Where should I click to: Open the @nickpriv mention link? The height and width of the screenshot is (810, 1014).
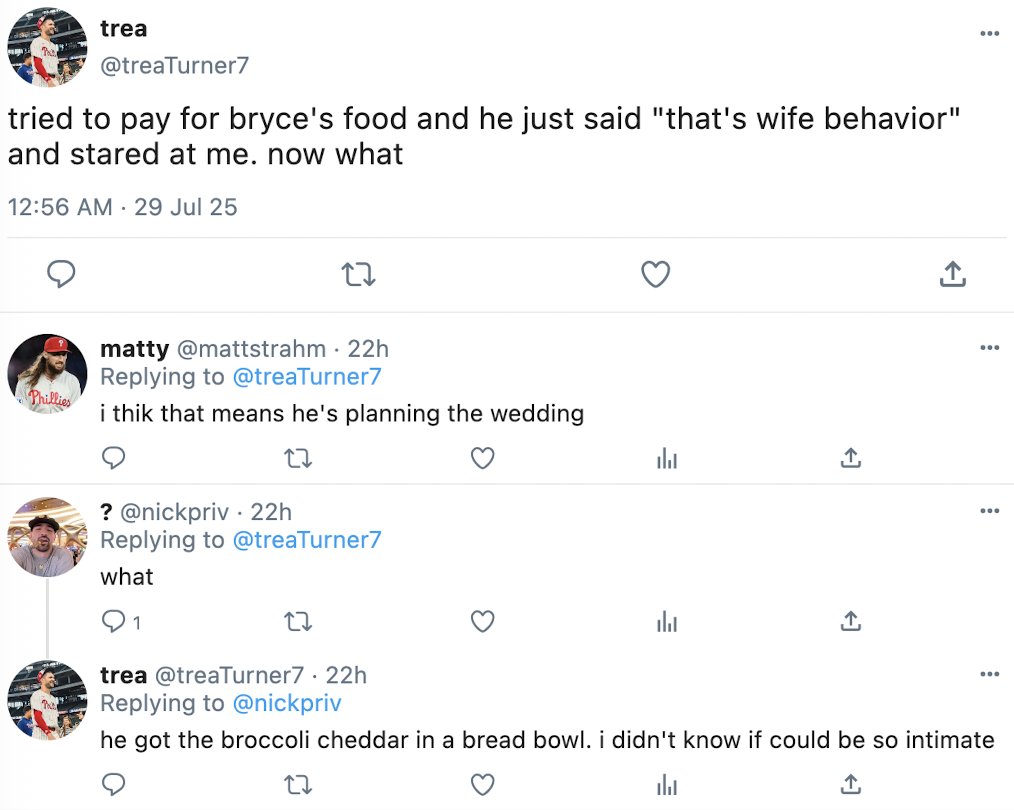(x=287, y=703)
